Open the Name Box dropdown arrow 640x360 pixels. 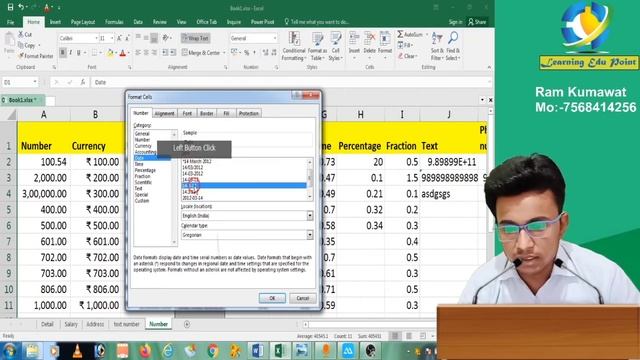[35, 82]
